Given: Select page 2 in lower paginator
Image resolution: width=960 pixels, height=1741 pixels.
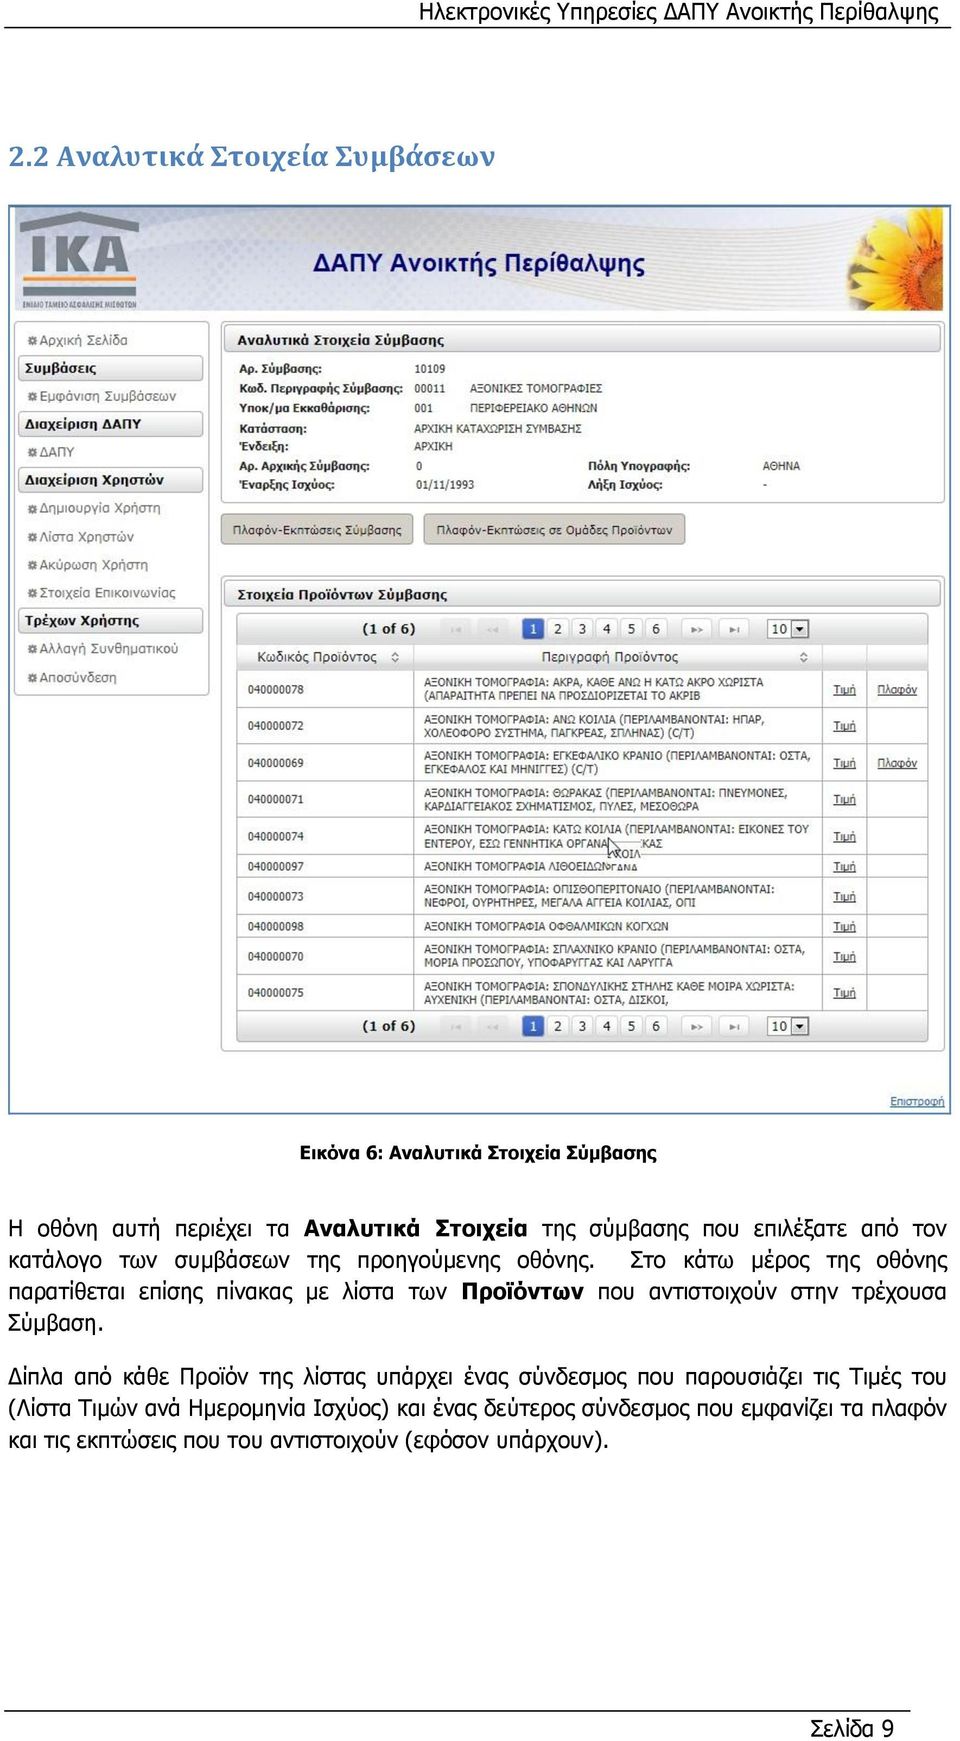Looking at the screenshot, I should click(558, 1026).
